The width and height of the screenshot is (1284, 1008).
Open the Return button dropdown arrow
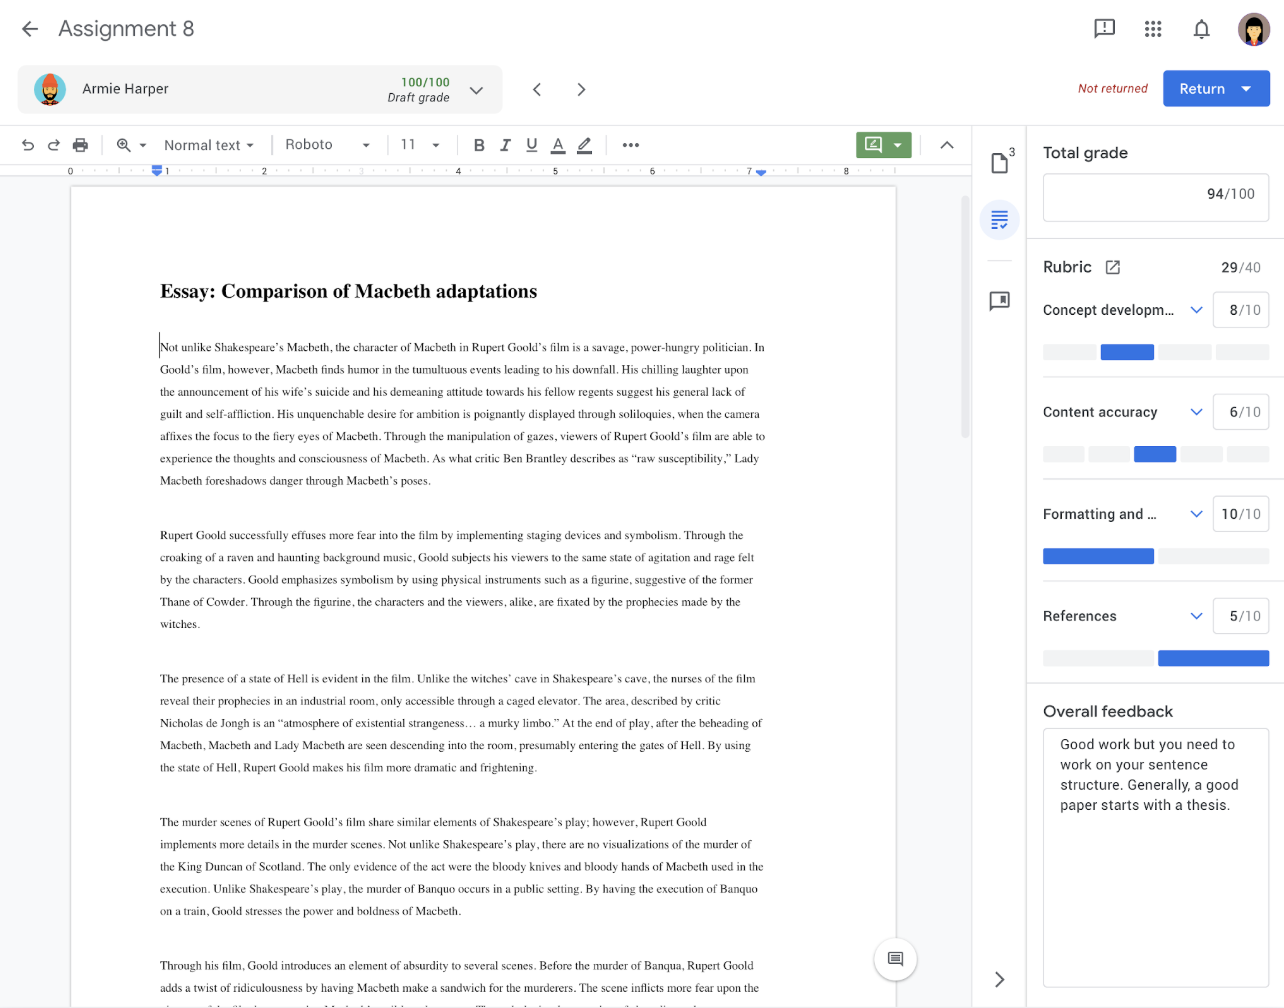coord(1247,89)
